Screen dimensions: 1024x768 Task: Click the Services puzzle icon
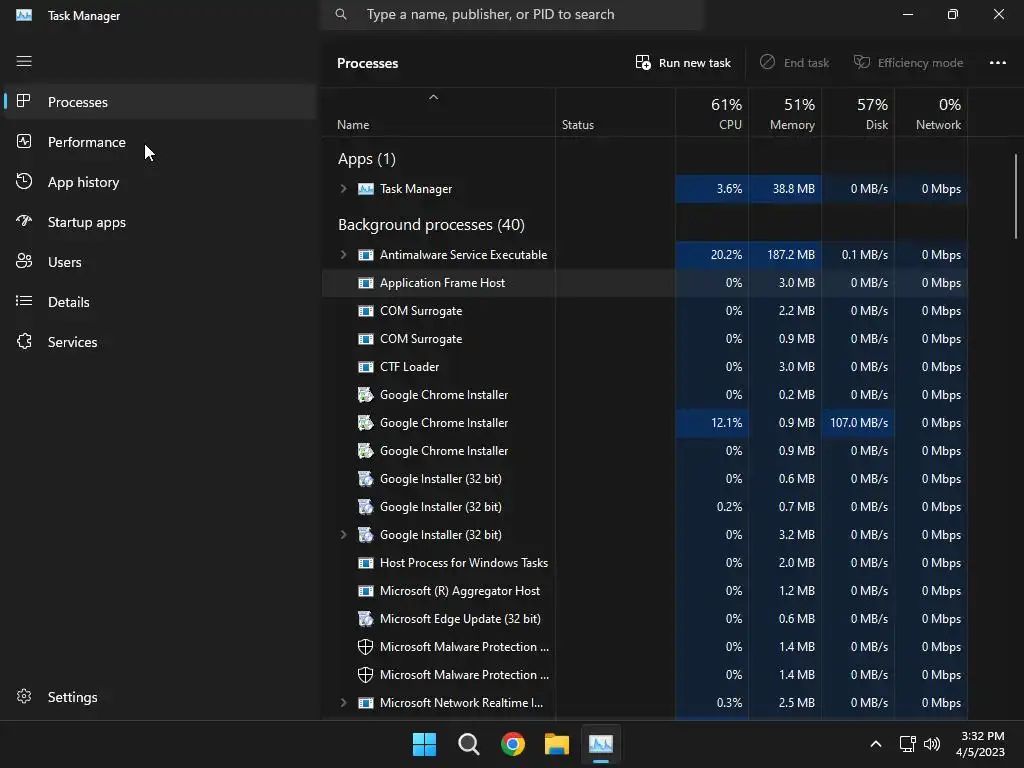(x=24, y=341)
